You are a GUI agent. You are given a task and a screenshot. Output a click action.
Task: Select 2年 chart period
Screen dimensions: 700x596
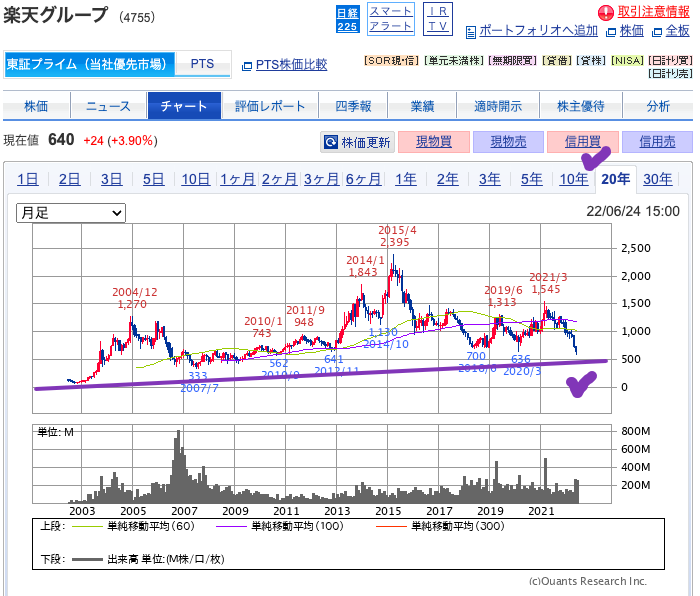pos(448,179)
